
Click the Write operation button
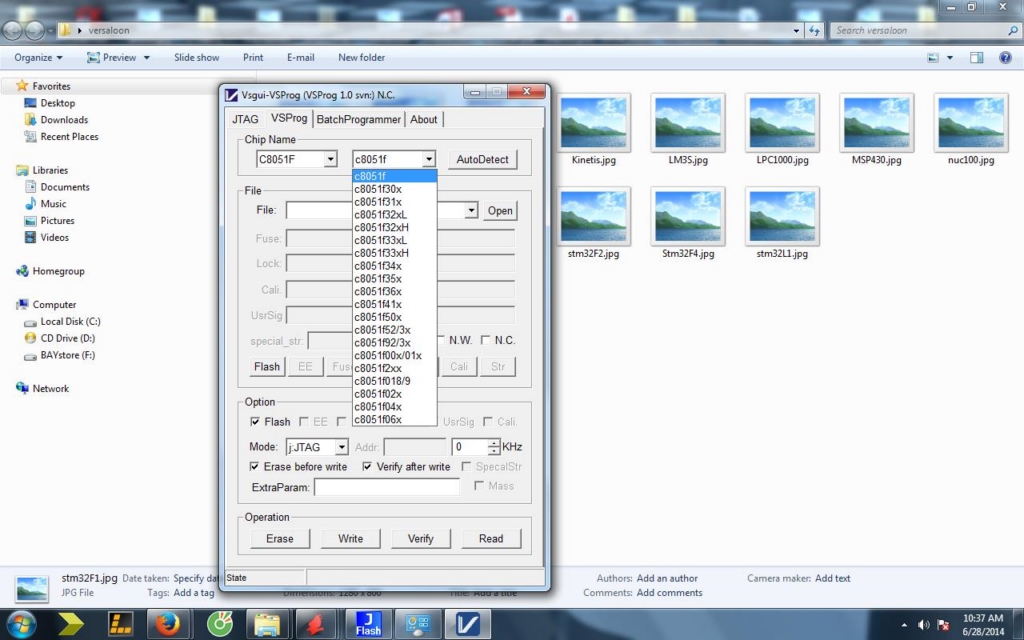pos(351,539)
